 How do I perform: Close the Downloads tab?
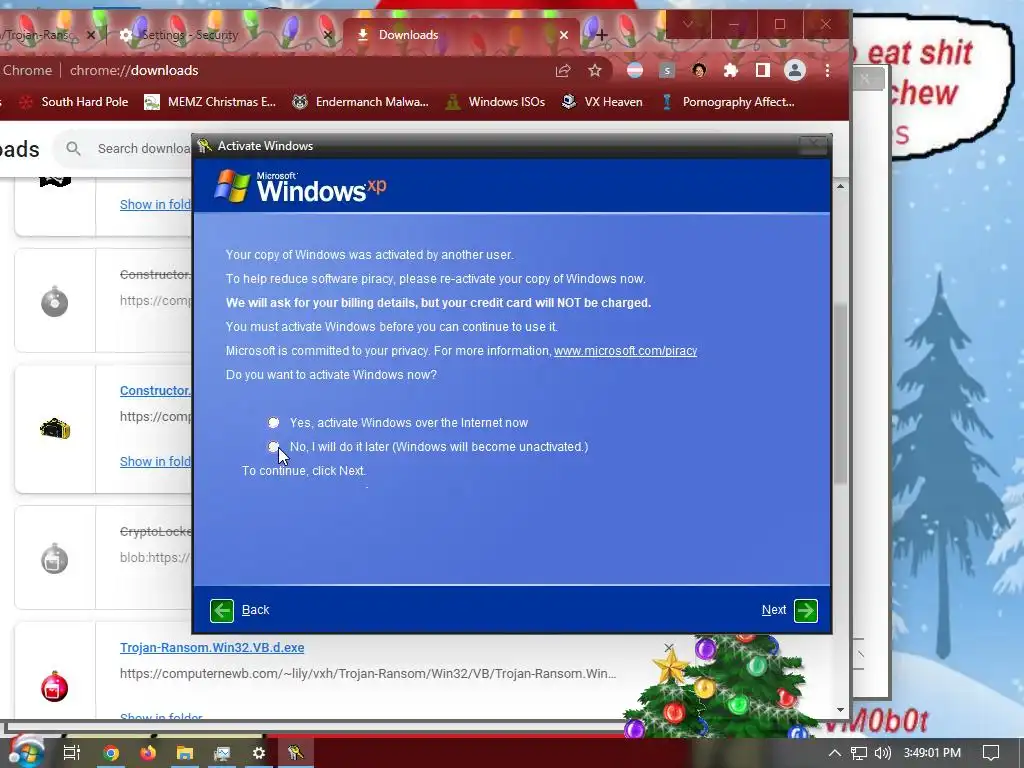pyautogui.click(x=564, y=35)
